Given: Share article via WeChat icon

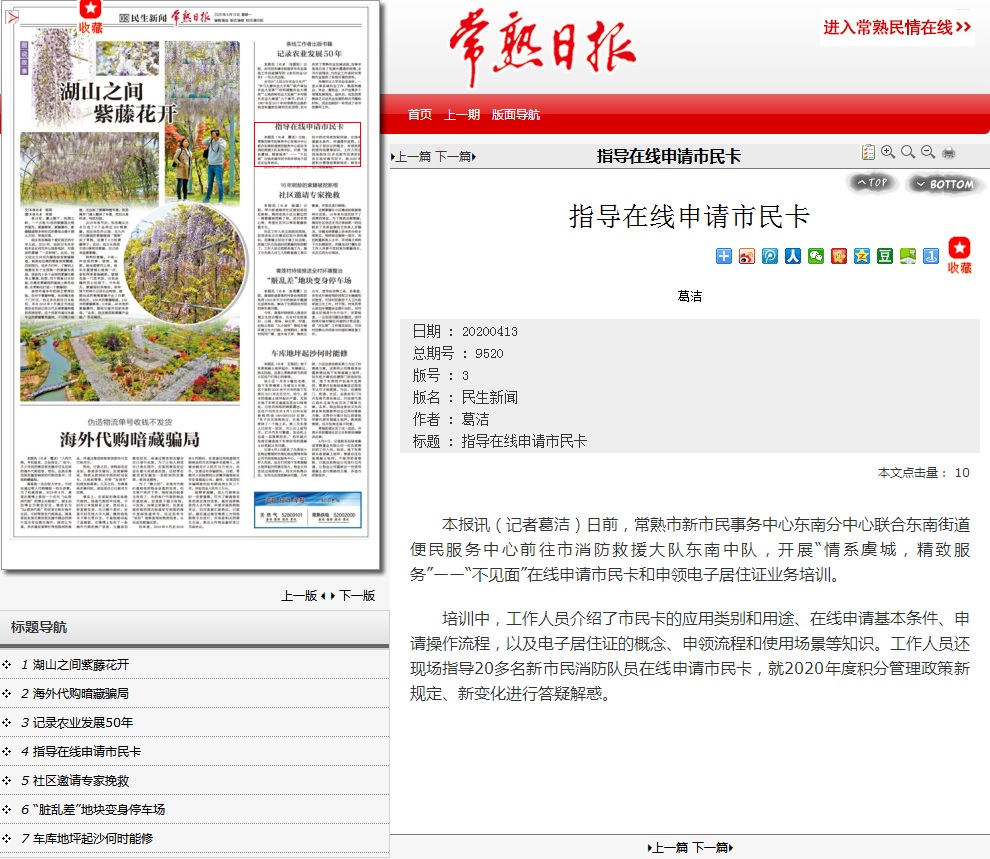Looking at the screenshot, I should pyautogui.click(x=816, y=256).
